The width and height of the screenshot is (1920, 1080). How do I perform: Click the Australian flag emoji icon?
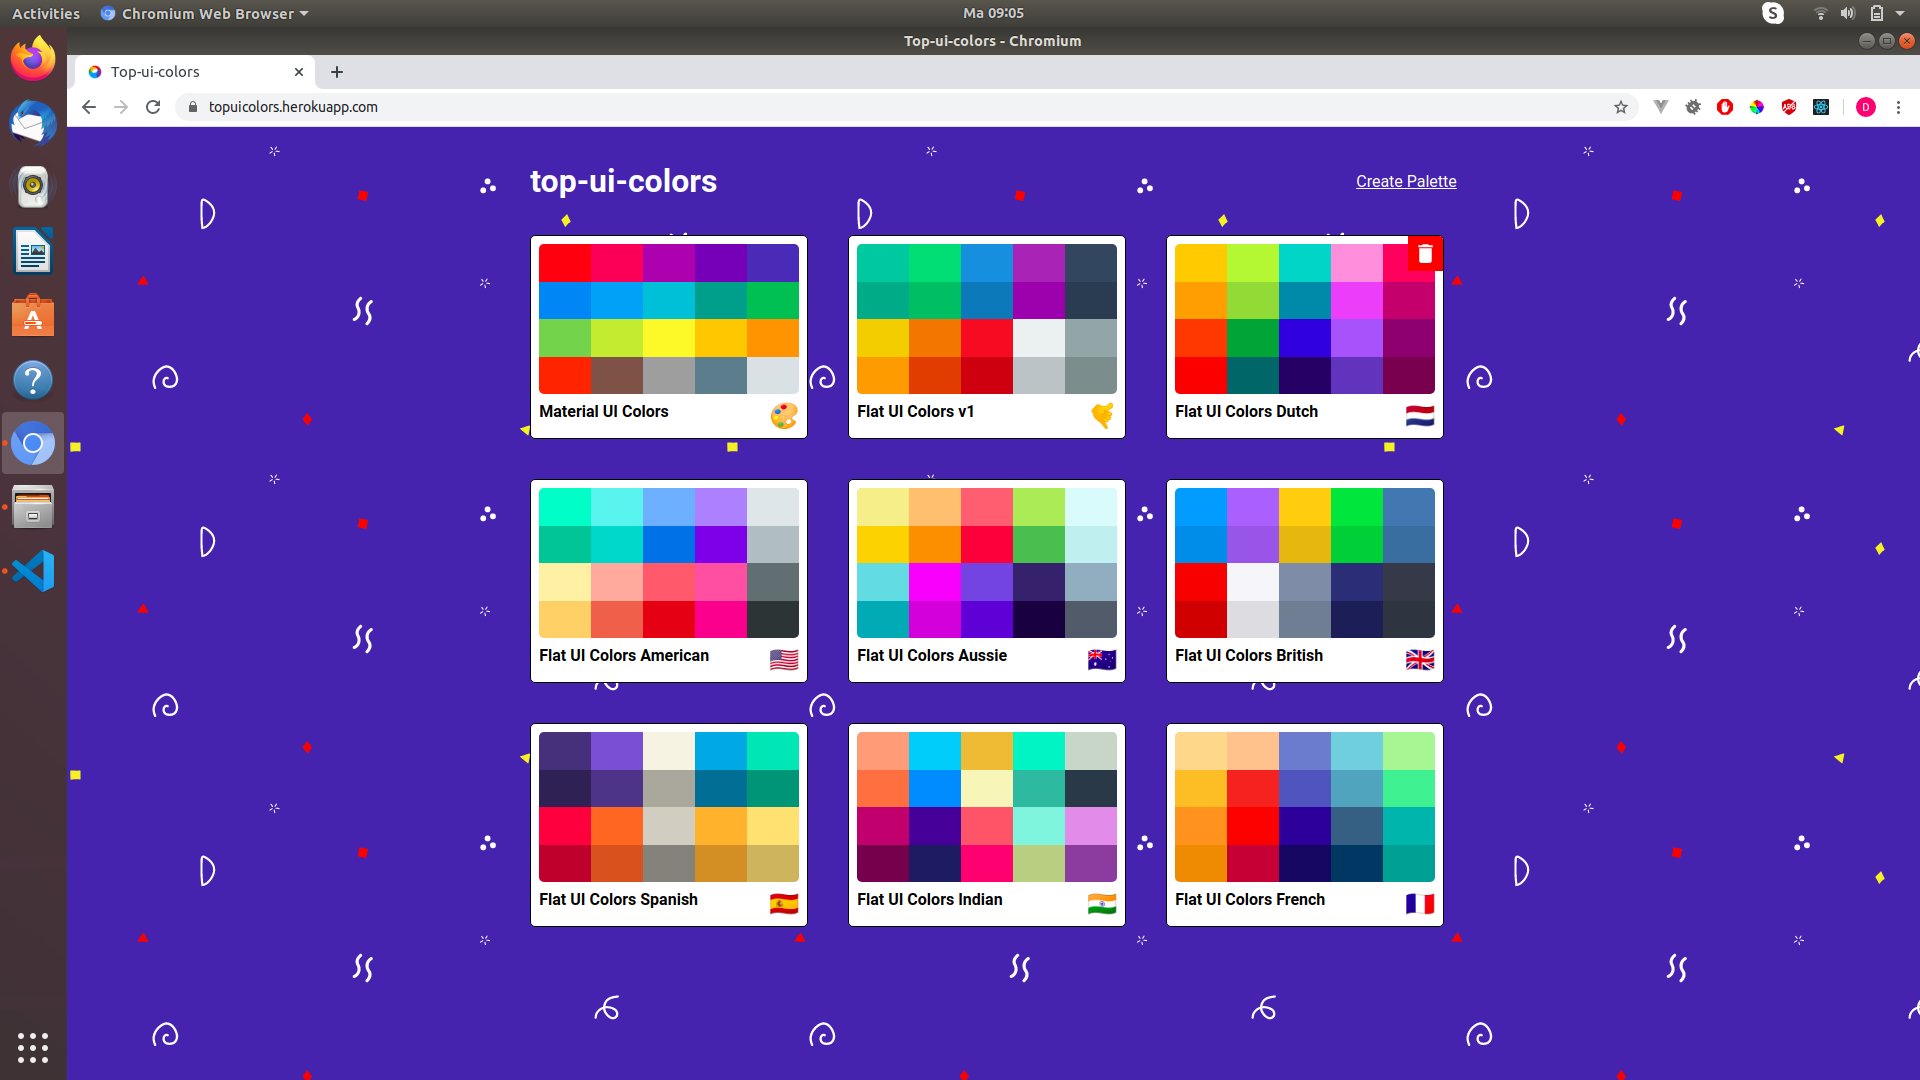[1101, 659]
